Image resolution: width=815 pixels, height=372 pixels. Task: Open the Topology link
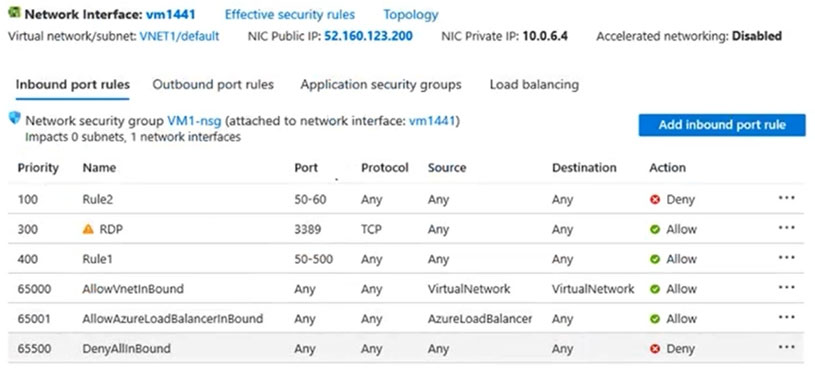[x=411, y=15]
